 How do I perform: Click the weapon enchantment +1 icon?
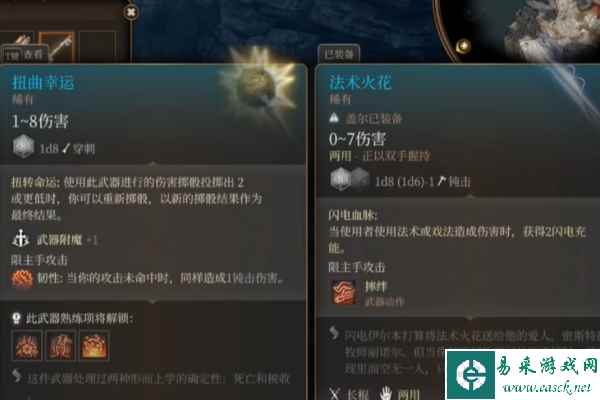pyautogui.click(x=21, y=239)
